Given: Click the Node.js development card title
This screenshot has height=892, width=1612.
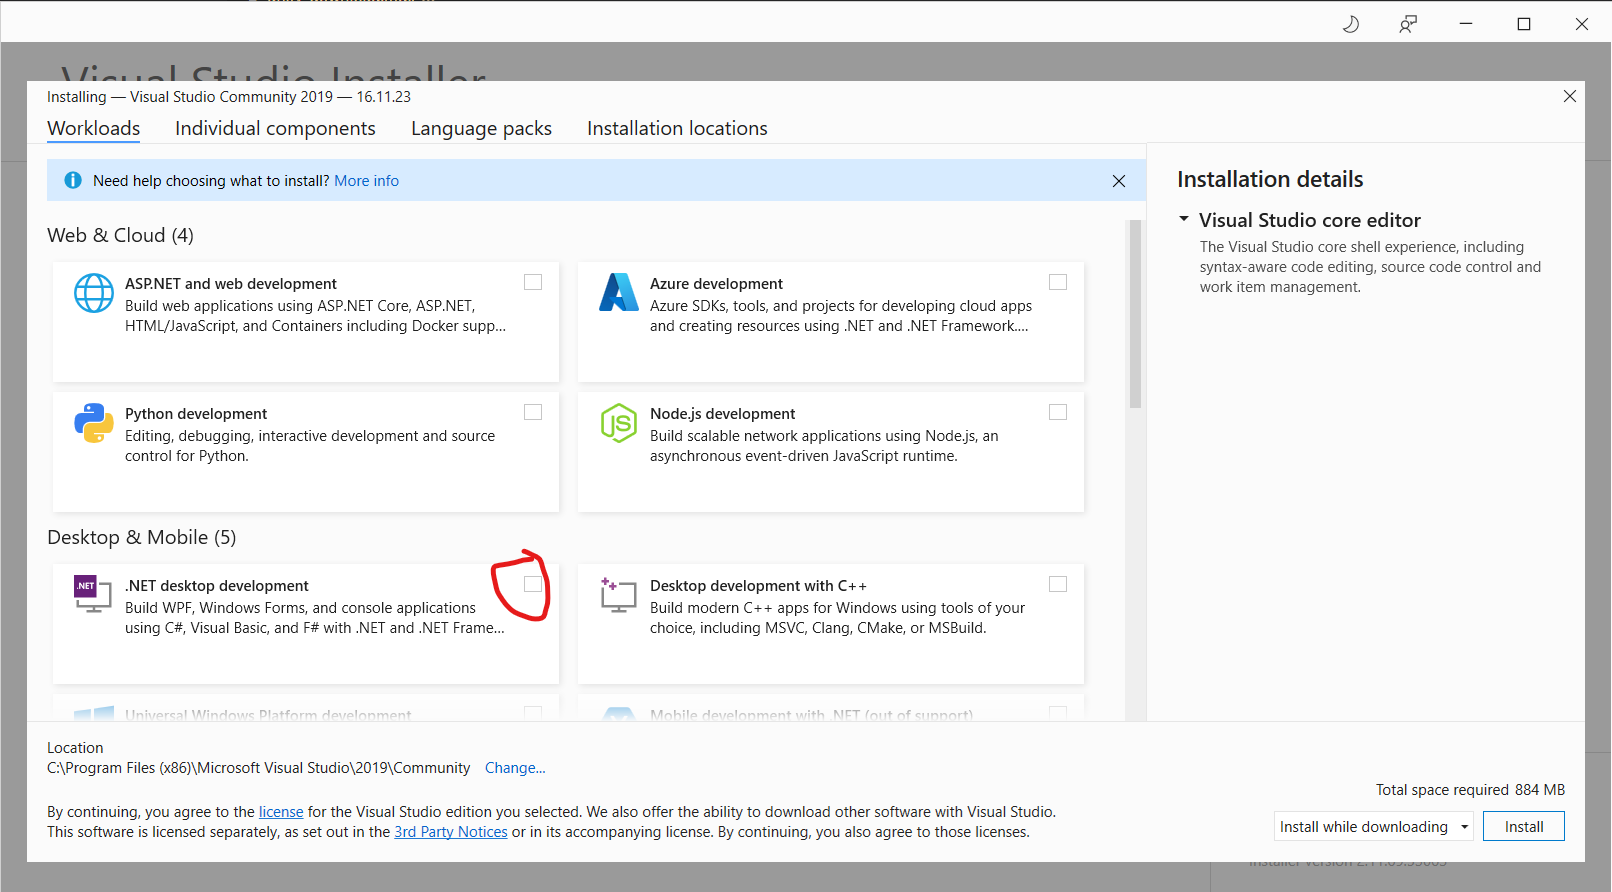Looking at the screenshot, I should (x=722, y=414).
